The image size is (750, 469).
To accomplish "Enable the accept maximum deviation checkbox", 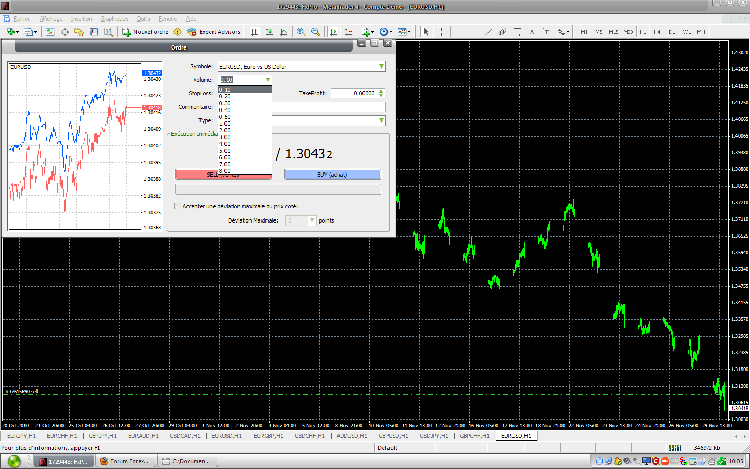I will coord(177,206).
